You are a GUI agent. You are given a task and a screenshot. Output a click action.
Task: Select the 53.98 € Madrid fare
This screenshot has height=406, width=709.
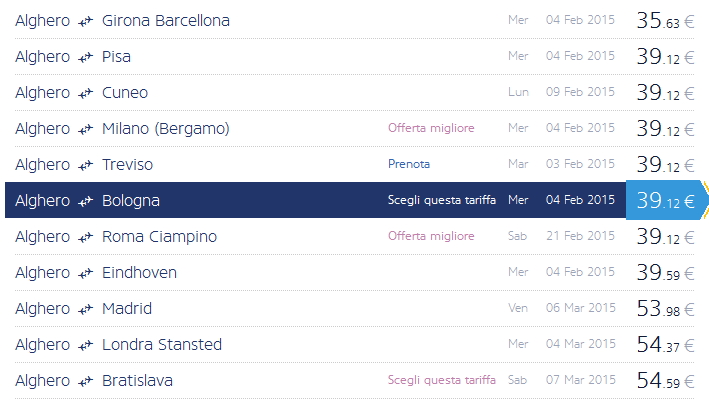(665, 309)
